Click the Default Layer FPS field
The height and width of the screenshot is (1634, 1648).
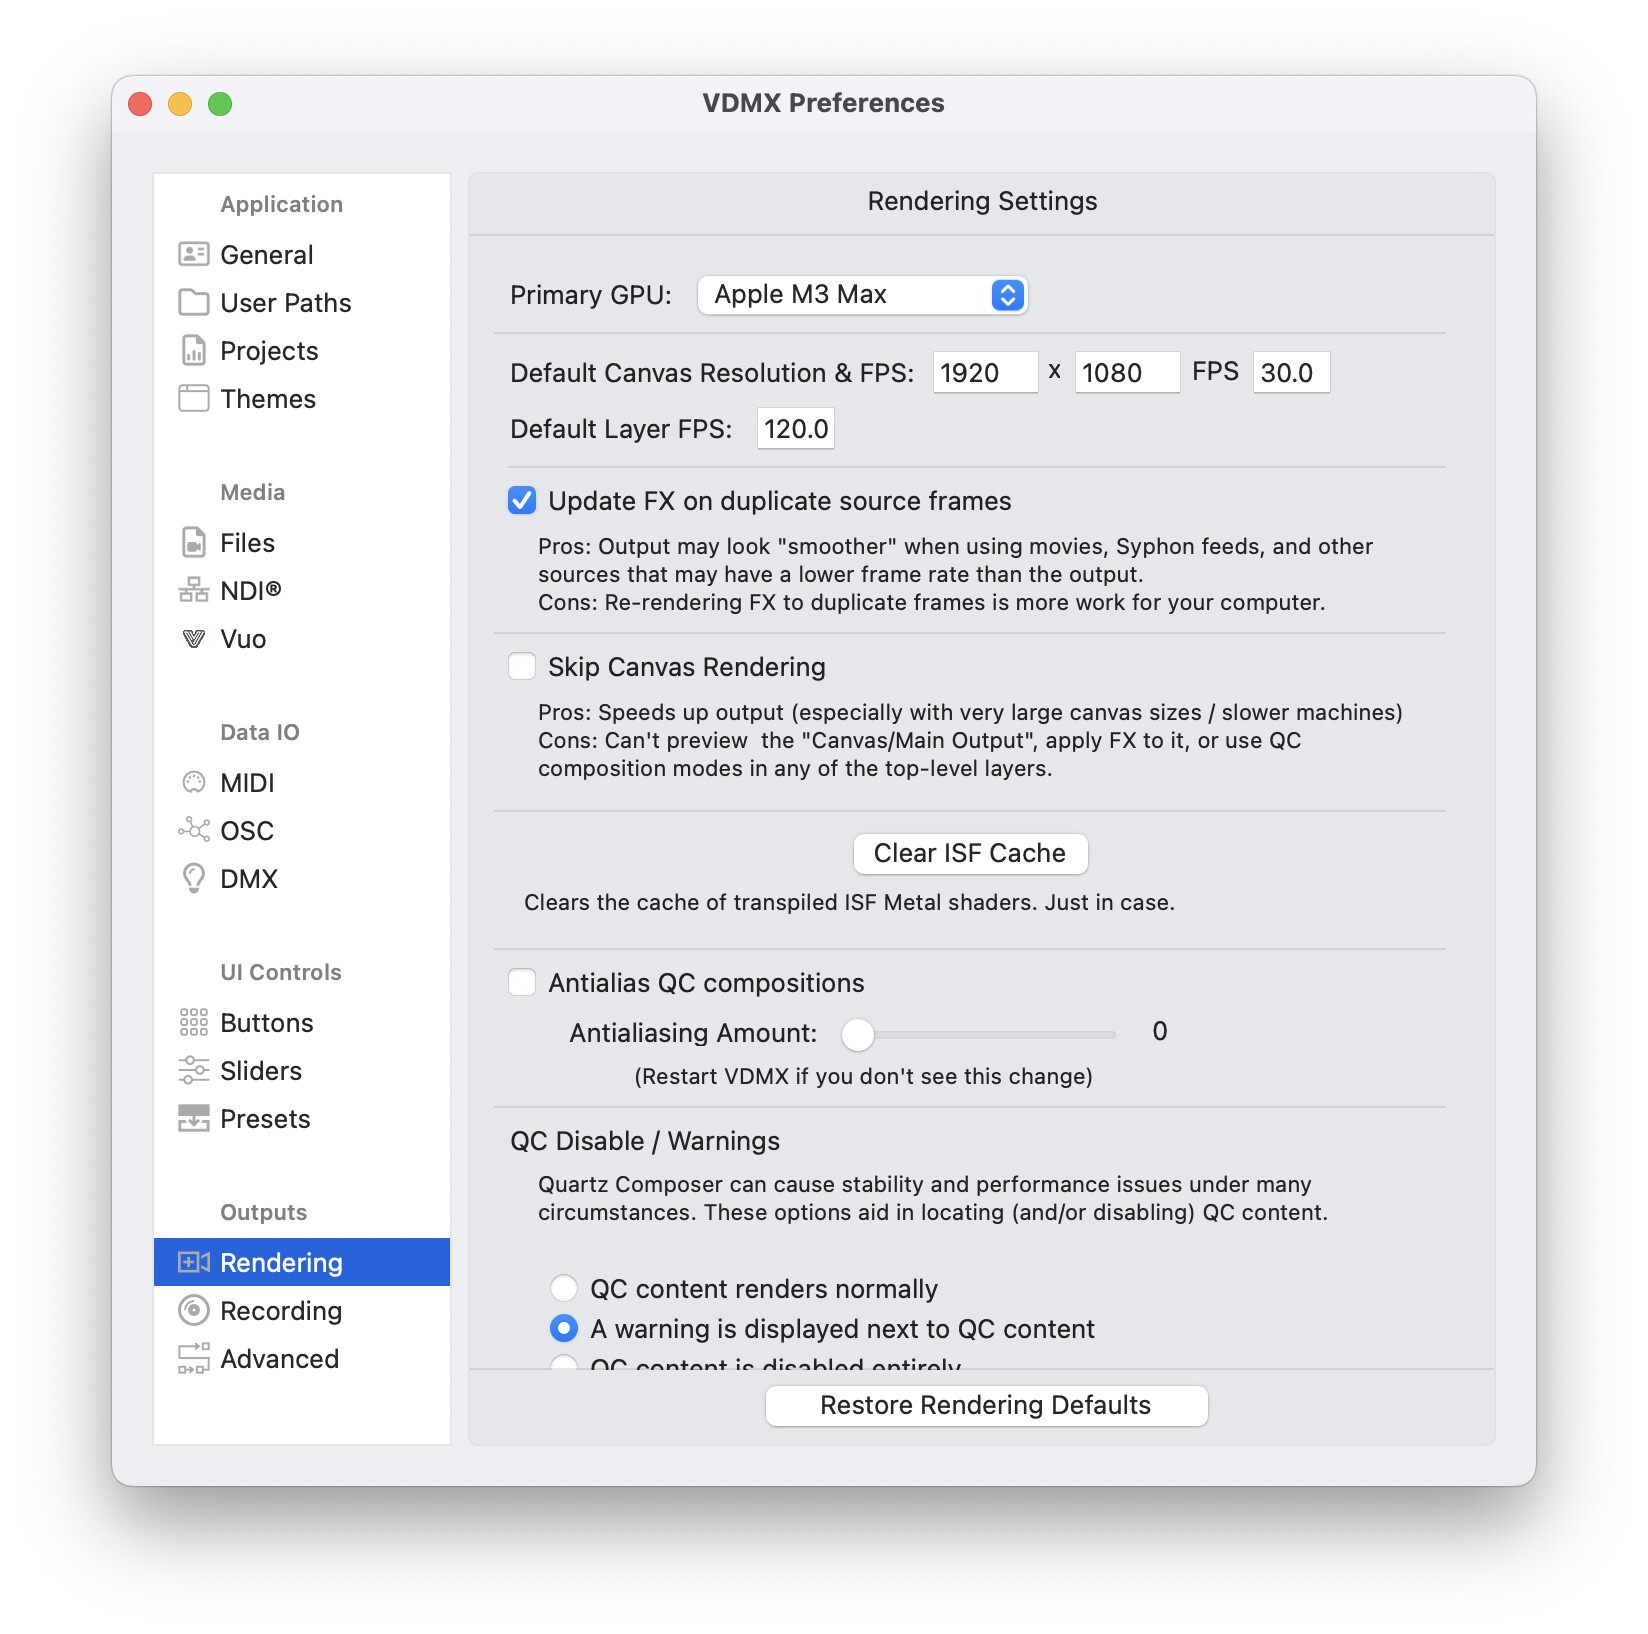click(x=795, y=429)
